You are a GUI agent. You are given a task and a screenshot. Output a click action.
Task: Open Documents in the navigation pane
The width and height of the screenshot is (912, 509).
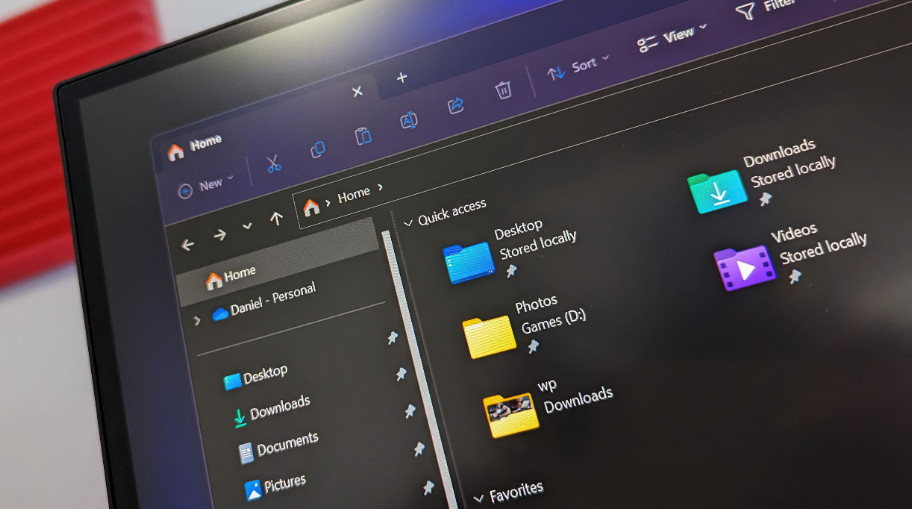(x=287, y=443)
